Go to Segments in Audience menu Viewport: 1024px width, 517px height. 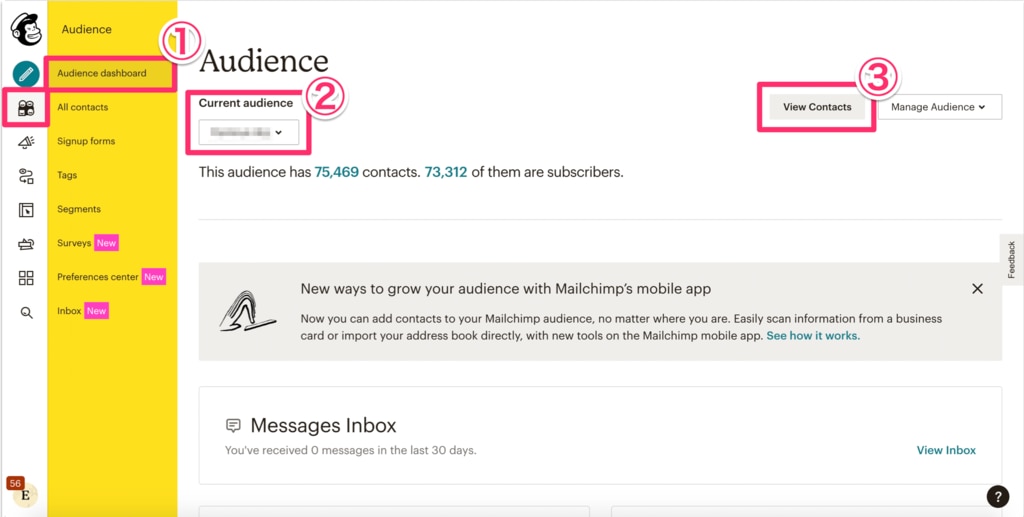coord(78,209)
